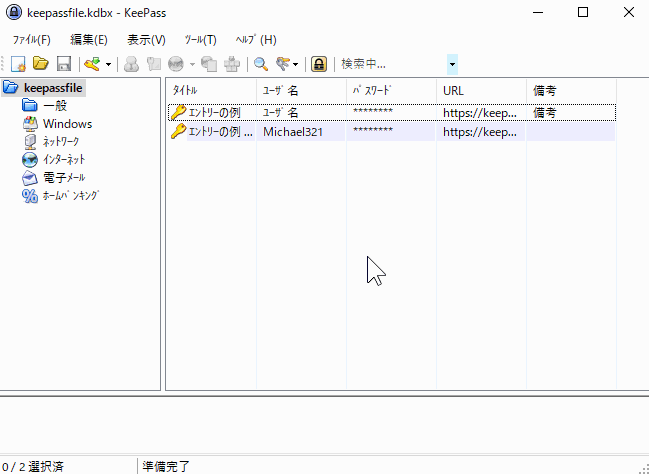Image resolution: width=649 pixels, height=474 pixels.
Task: Open the 編集(E) menu
Action: (x=89, y=40)
